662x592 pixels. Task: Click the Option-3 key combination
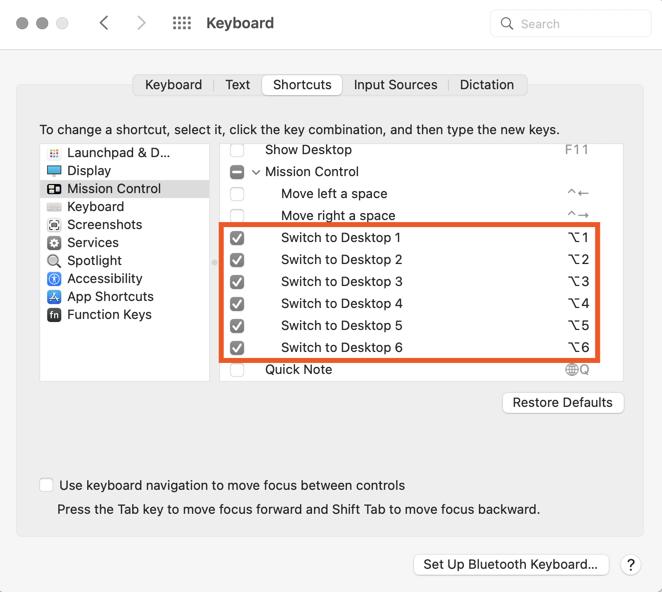tap(578, 282)
